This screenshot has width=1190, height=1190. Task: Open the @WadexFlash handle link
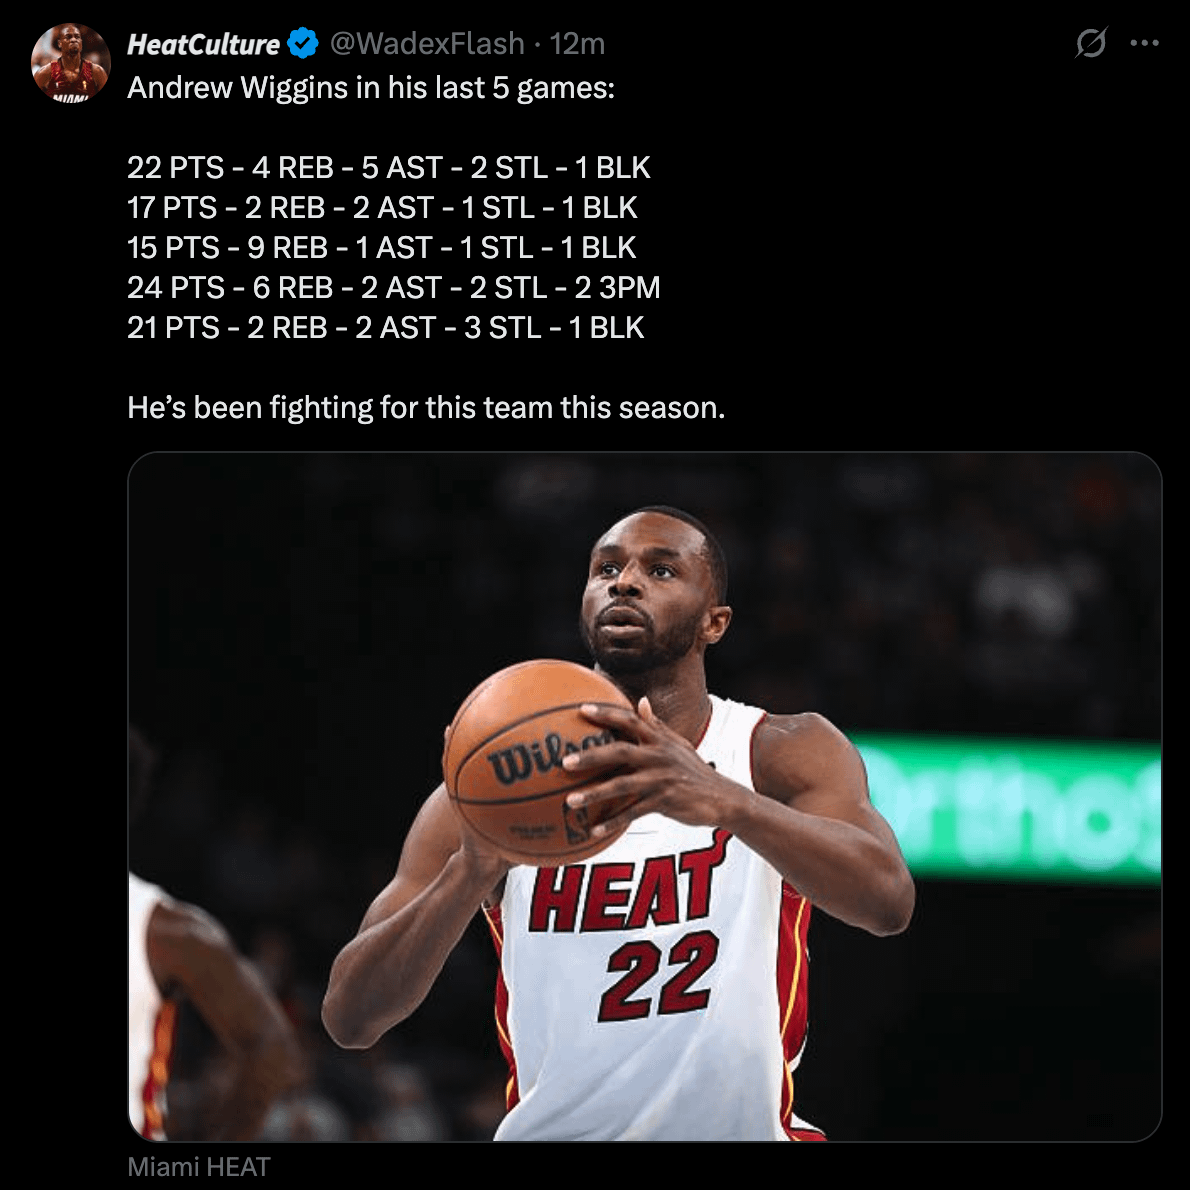tap(427, 44)
